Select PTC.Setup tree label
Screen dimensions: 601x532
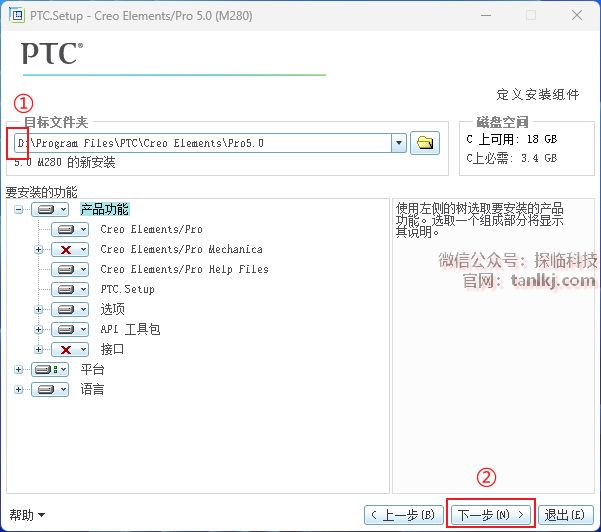[128, 289]
